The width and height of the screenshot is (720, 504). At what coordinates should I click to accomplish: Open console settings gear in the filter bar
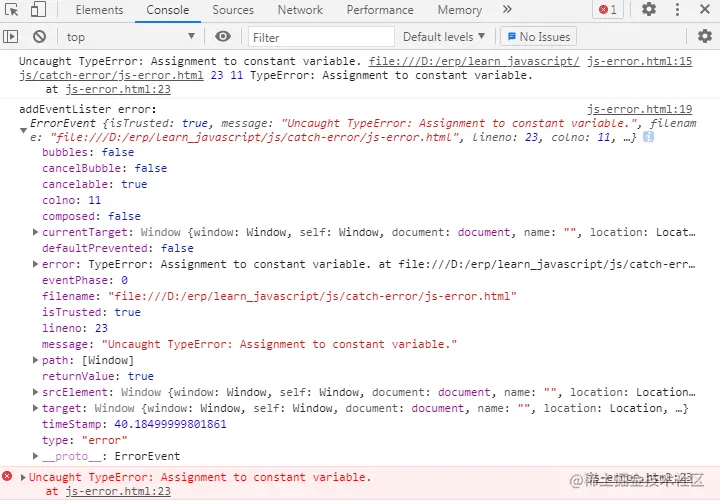coord(704,36)
